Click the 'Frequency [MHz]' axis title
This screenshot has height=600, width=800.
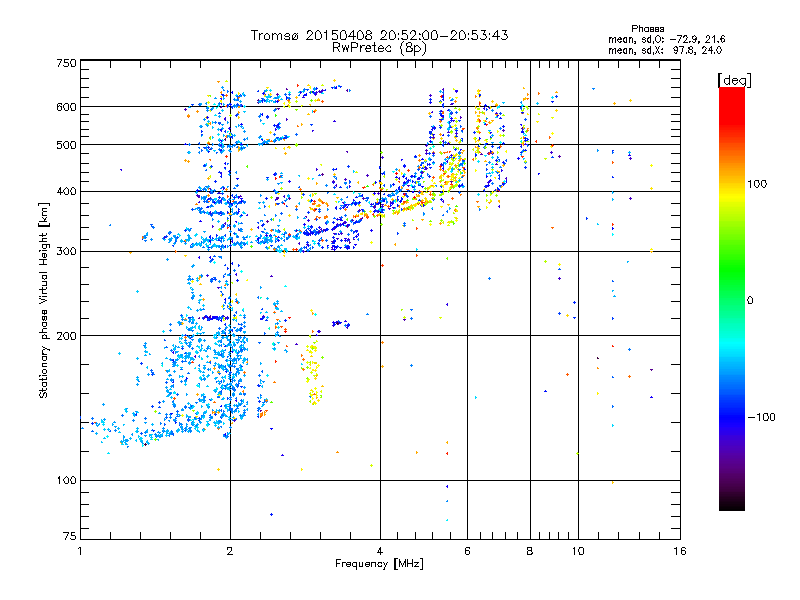(x=379, y=564)
